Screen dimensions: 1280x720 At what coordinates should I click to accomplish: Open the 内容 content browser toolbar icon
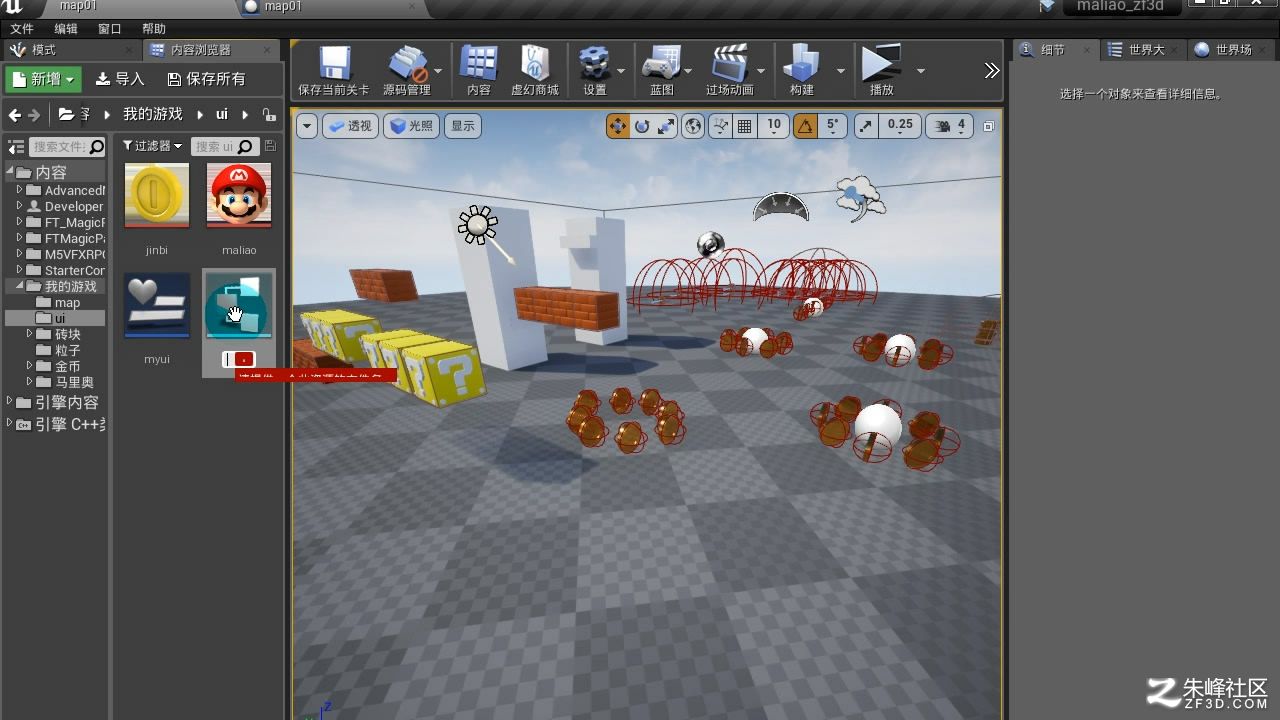(479, 70)
